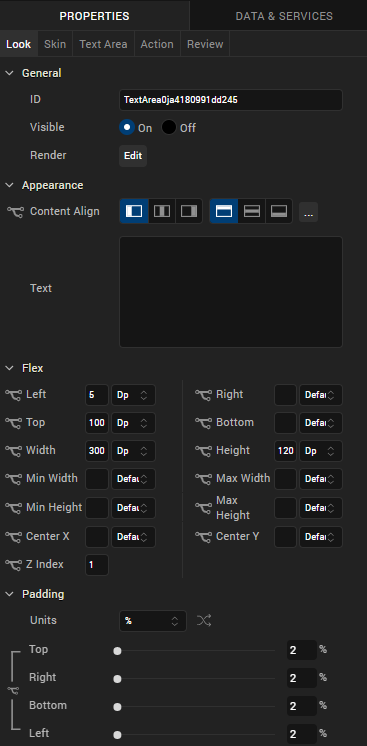Viewport: 367px width, 746px height.
Task: Open the Left unit Dp dropdown
Action: (x=133, y=395)
